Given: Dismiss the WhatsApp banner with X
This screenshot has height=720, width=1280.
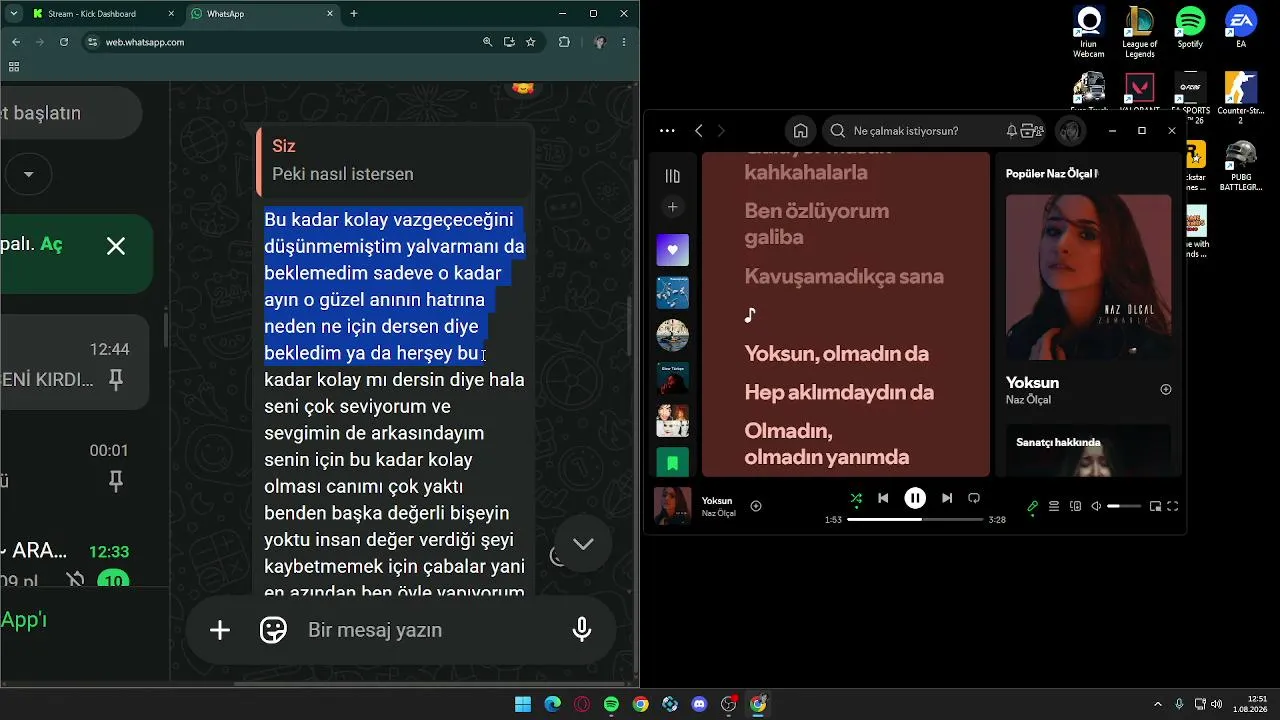Looking at the screenshot, I should pyautogui.click(x=116, y=246).
